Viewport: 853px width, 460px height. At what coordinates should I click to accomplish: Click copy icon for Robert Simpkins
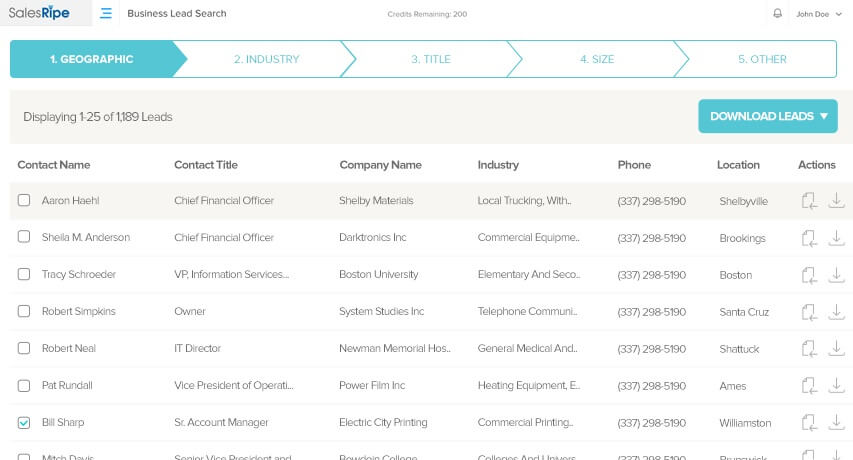[809, 312]
